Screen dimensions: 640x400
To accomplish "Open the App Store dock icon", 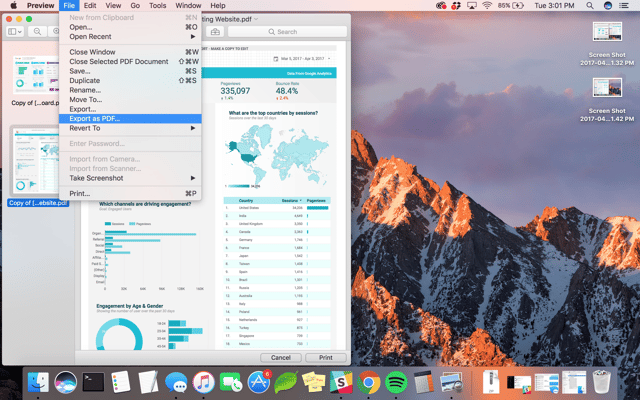I will click(256, 382).
